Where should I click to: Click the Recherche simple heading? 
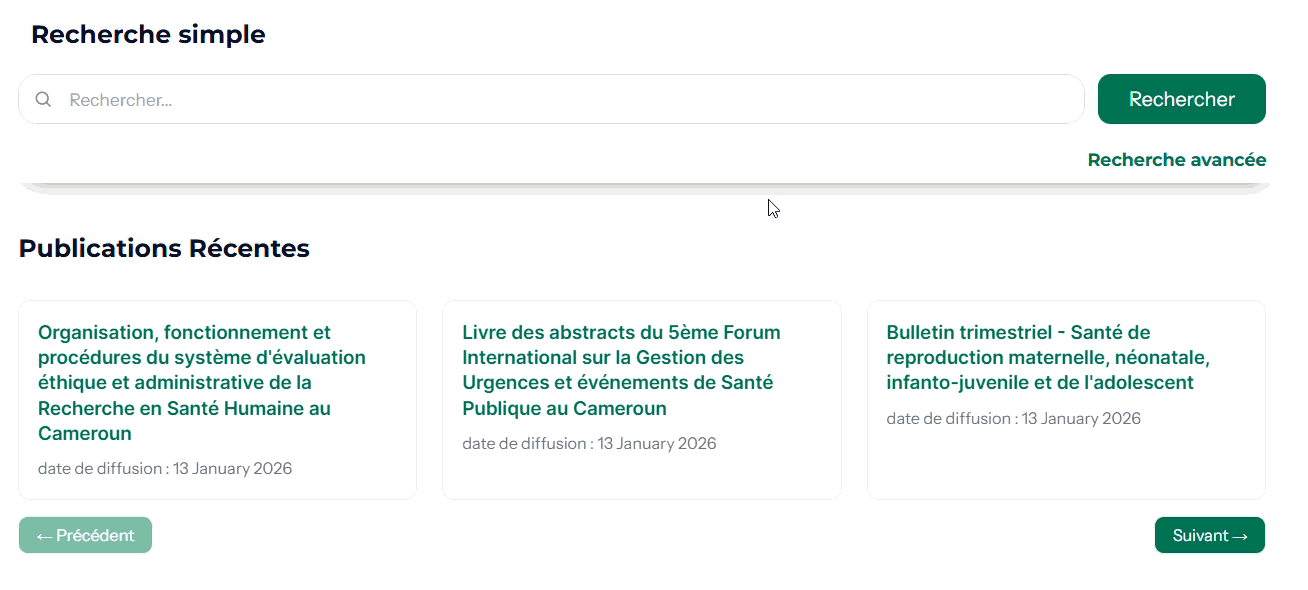(x=148, y=34)
